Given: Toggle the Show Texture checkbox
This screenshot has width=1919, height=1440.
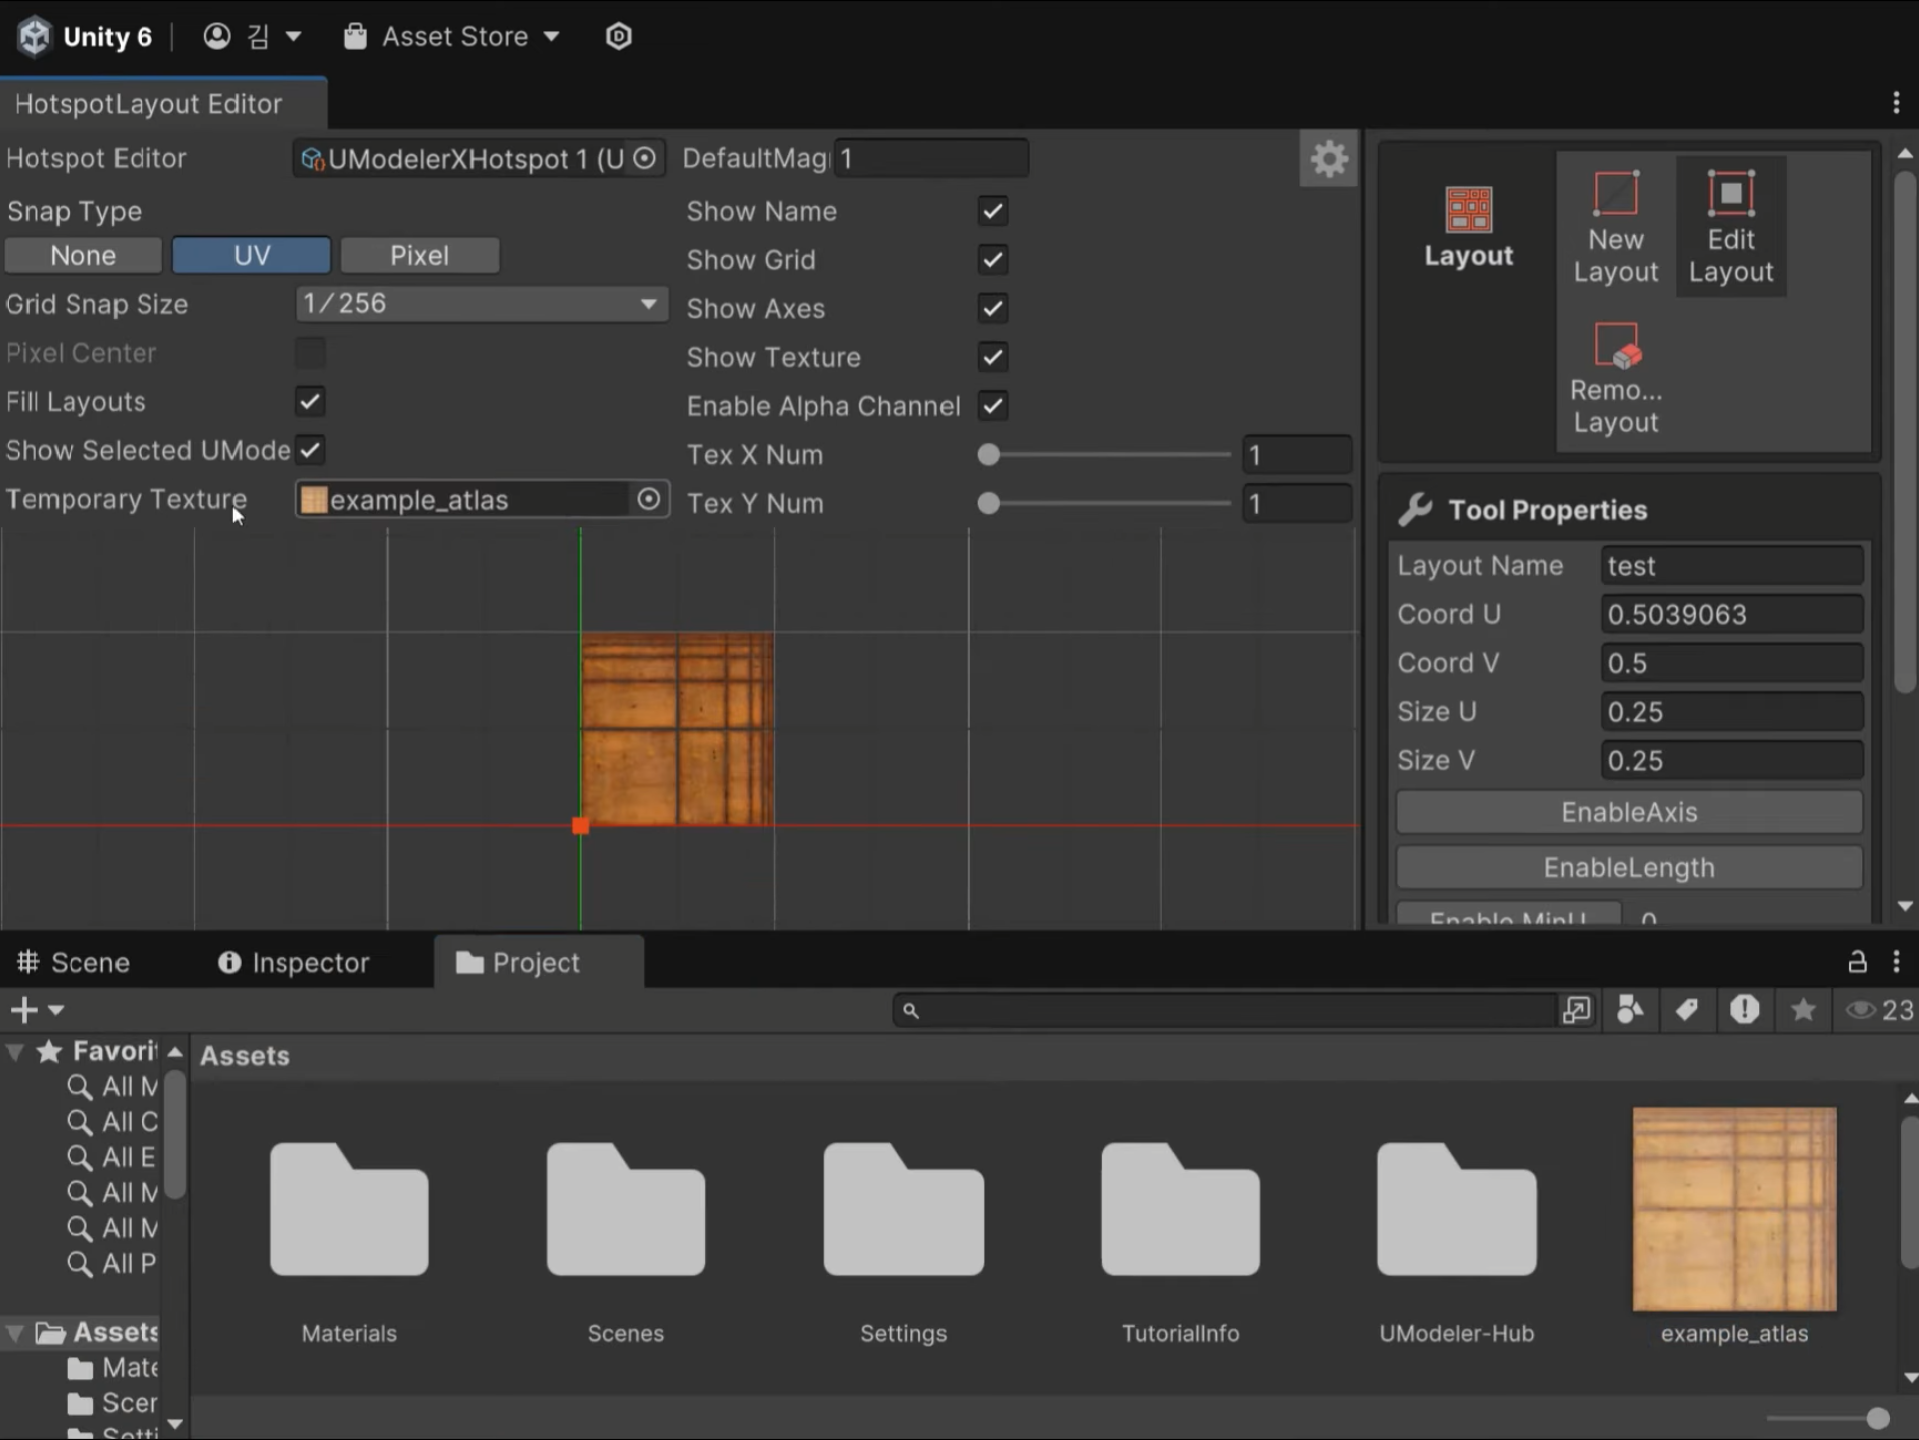Looking at the screenshot, I should [x=992, y=357].
